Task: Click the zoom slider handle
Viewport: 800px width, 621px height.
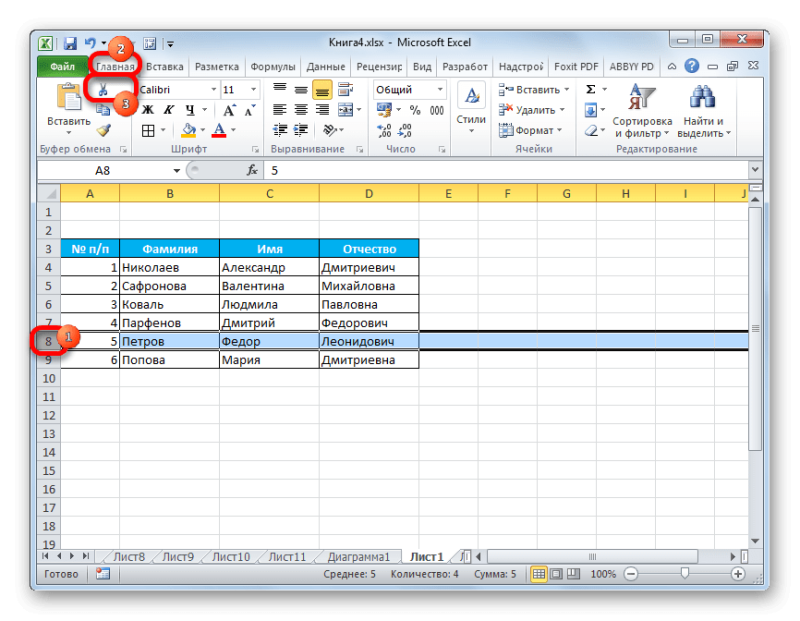Action: point(685,574)
